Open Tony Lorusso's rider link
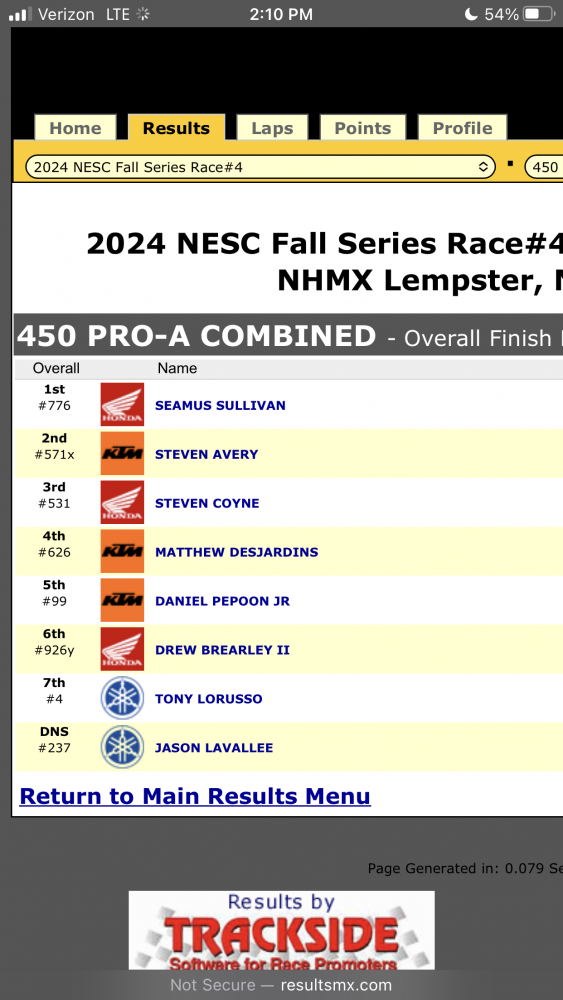 point(208,699)
